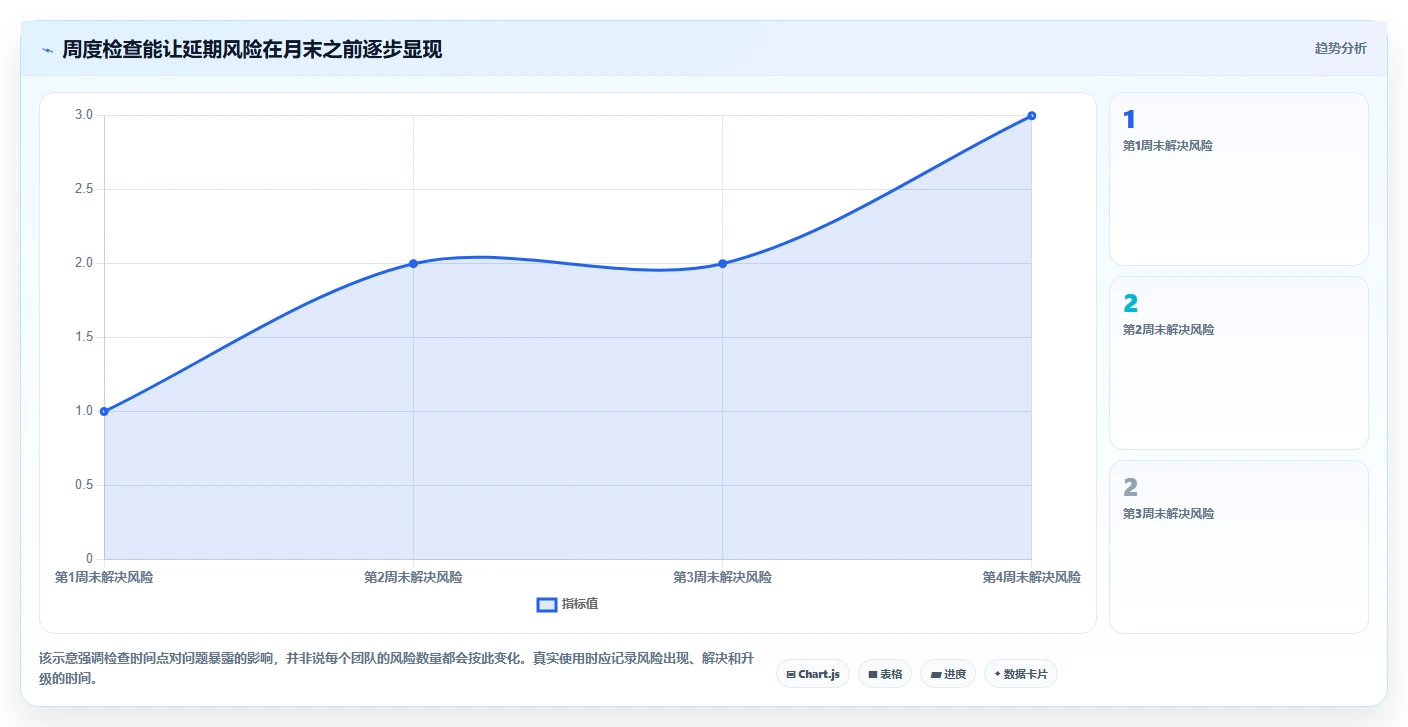The image size is (1408, 727).
Task: Click the x-axis label 第4周未解决风险
Action: (x=1031, y=577)
